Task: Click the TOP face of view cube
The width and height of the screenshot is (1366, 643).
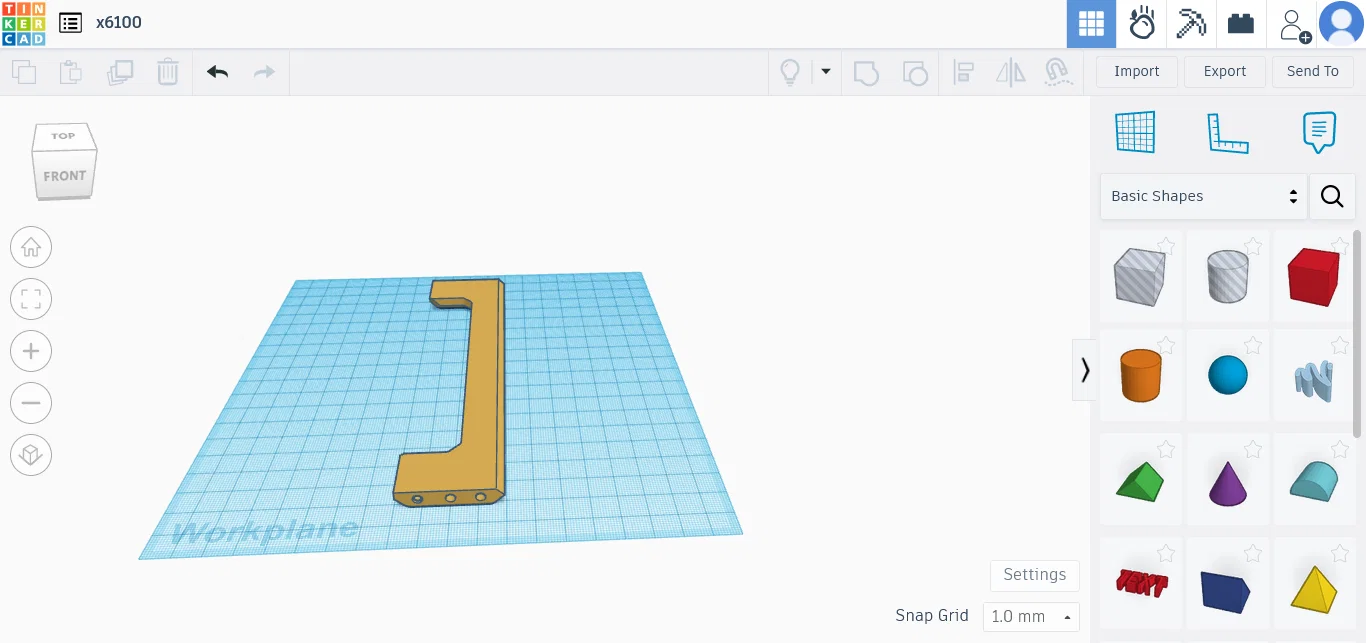Action: (x=63, y=136)
